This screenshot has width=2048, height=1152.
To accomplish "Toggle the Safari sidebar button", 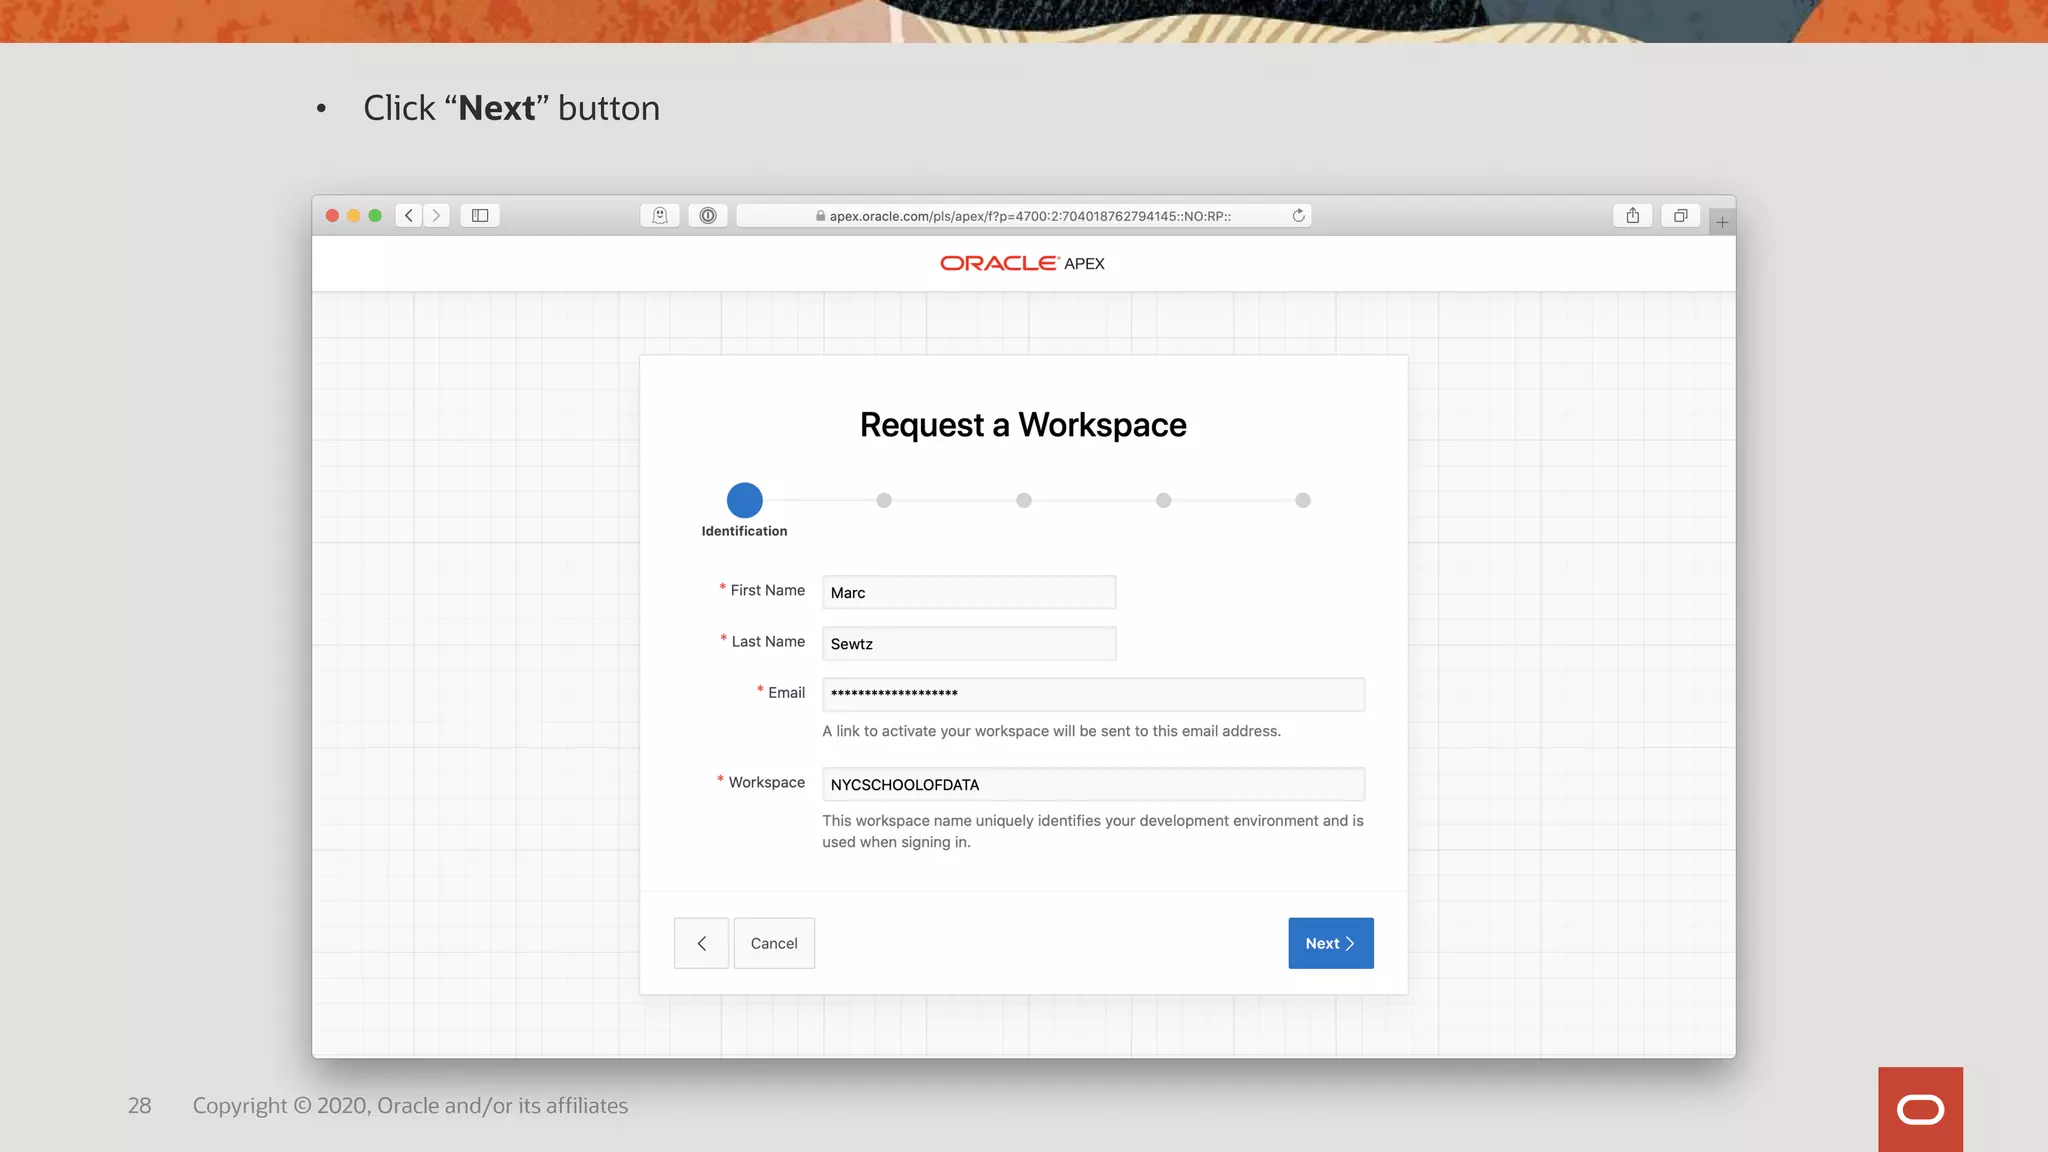I will pos(480,215).
